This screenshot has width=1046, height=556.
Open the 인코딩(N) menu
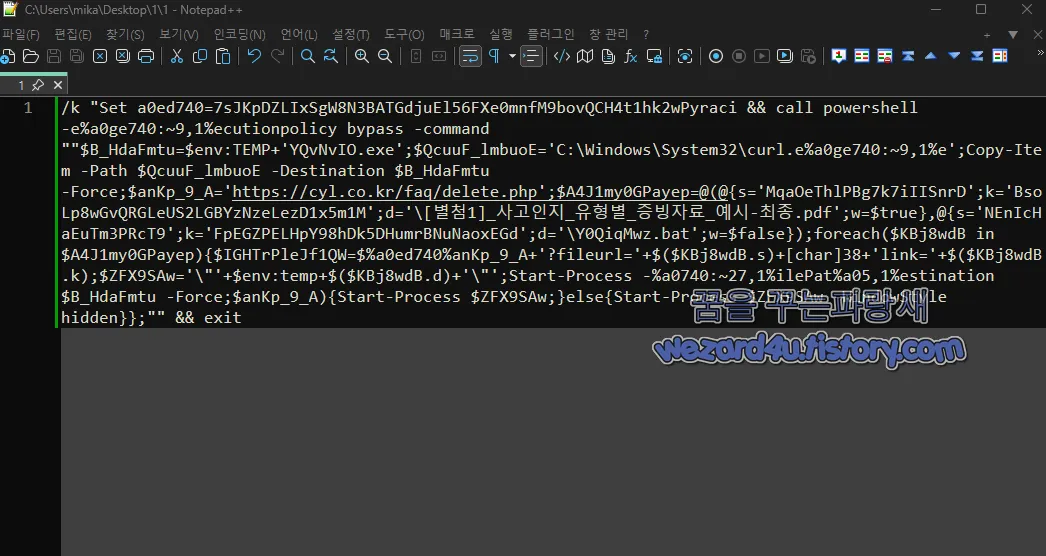click(x=239, y=35)
